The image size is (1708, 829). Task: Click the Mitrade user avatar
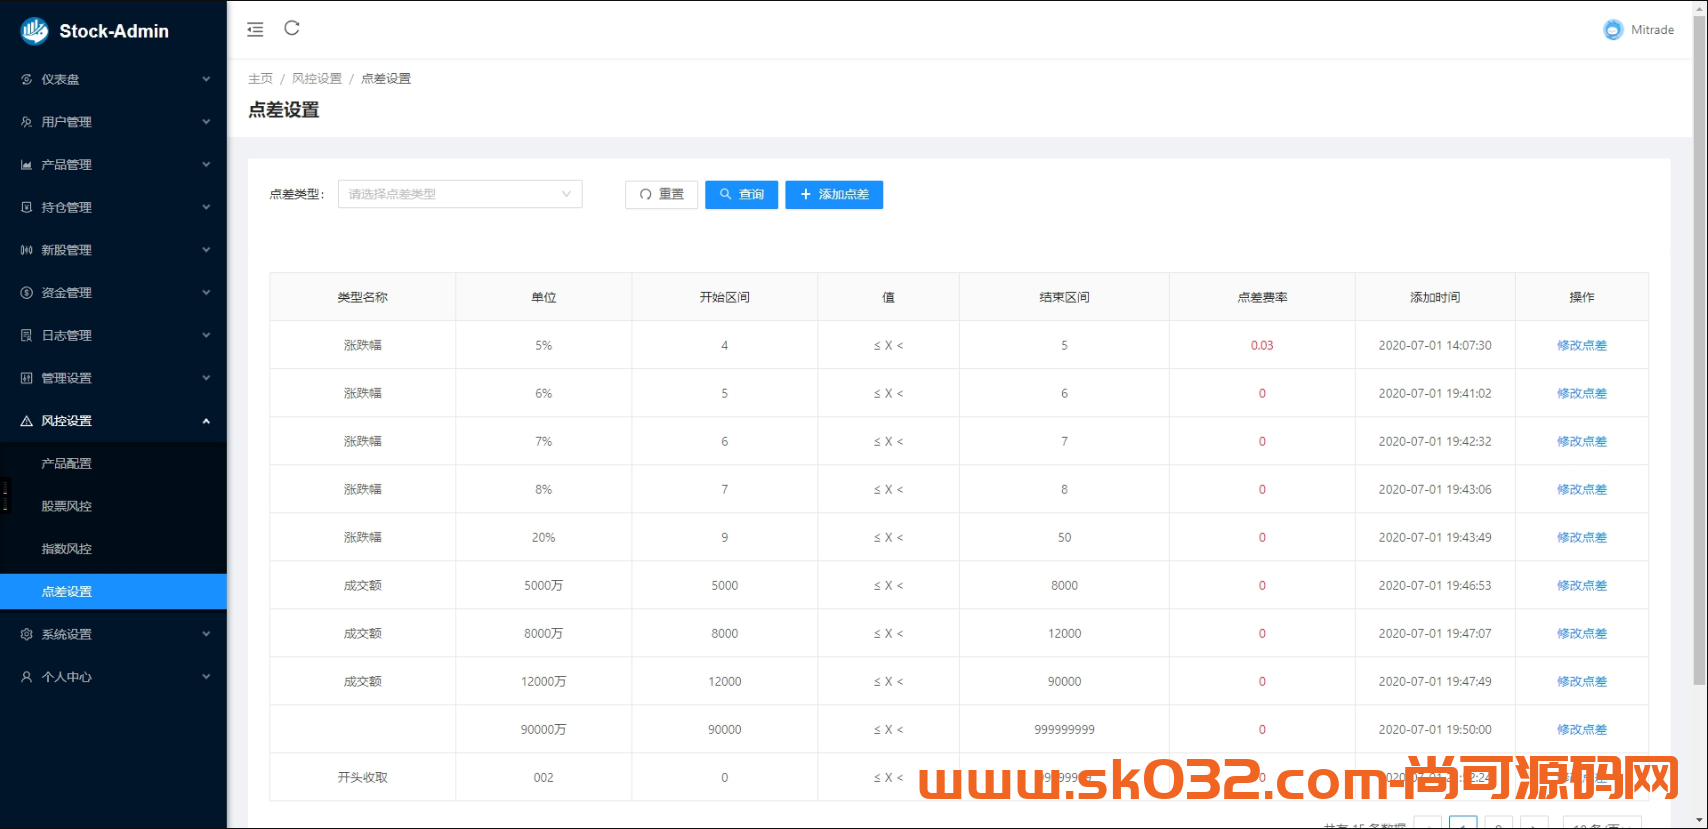(x=1612, y=30)
